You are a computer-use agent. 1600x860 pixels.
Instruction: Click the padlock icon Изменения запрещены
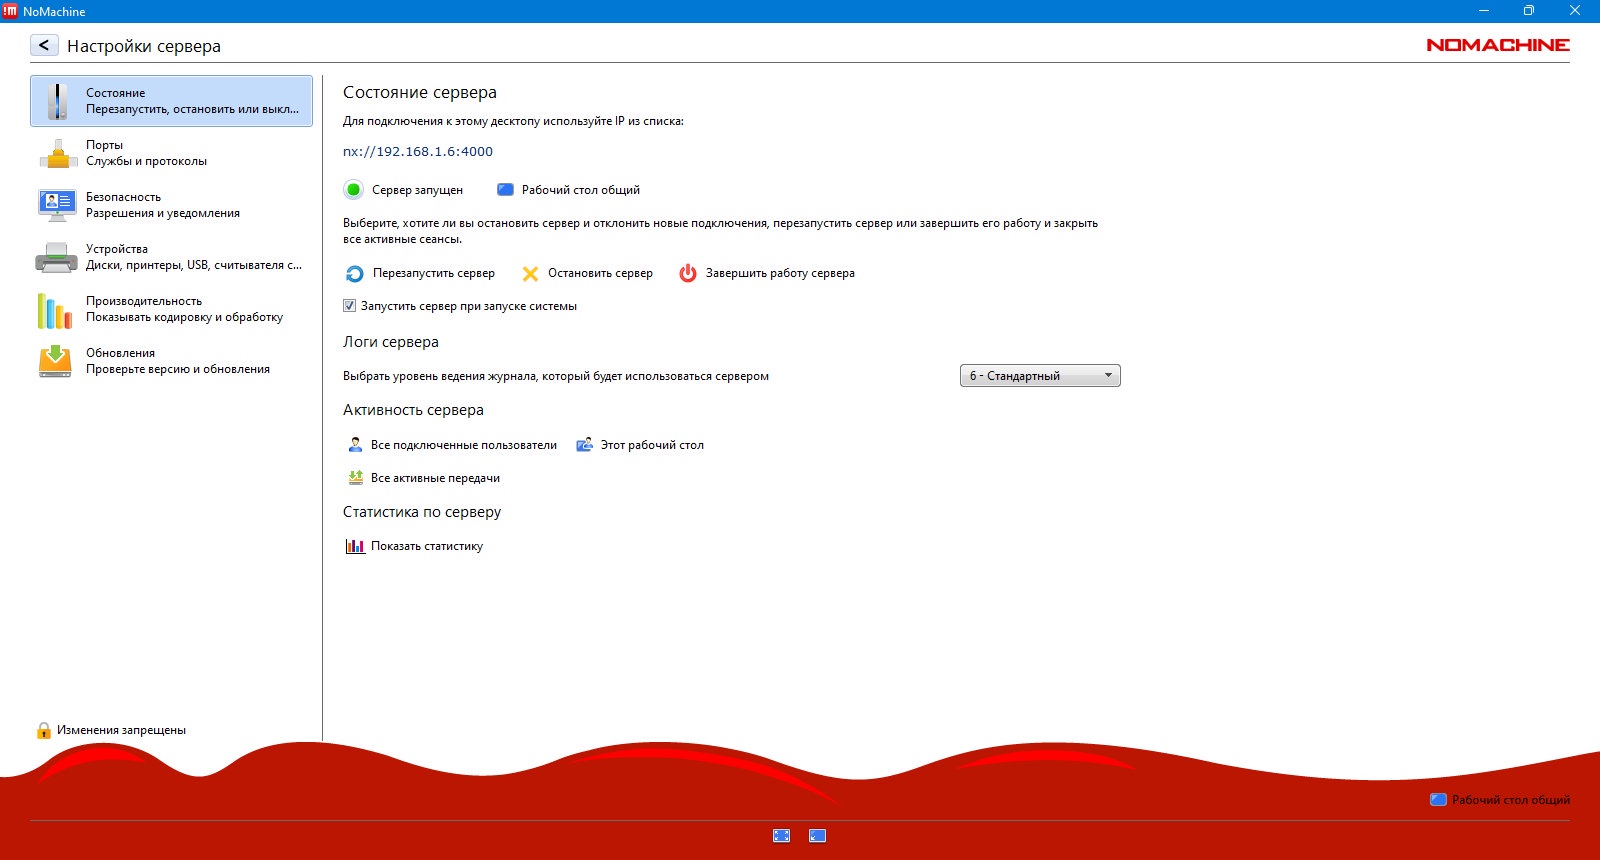44,731
